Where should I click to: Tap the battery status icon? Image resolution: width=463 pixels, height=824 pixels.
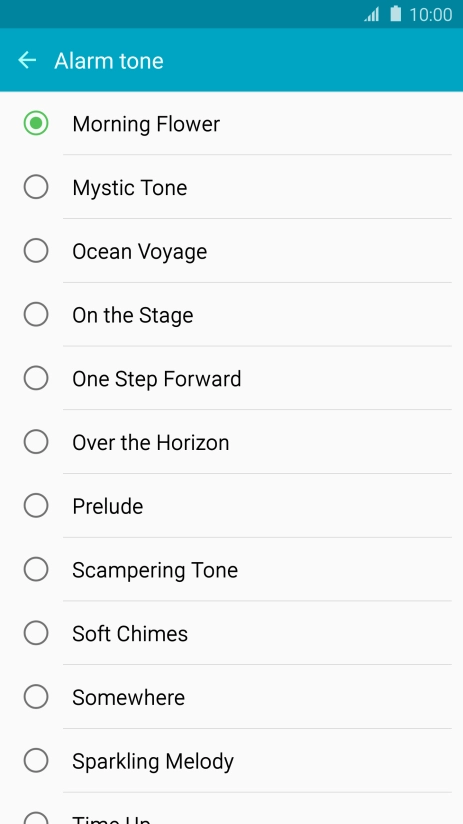pyautogui.click(x=395, y=14)
